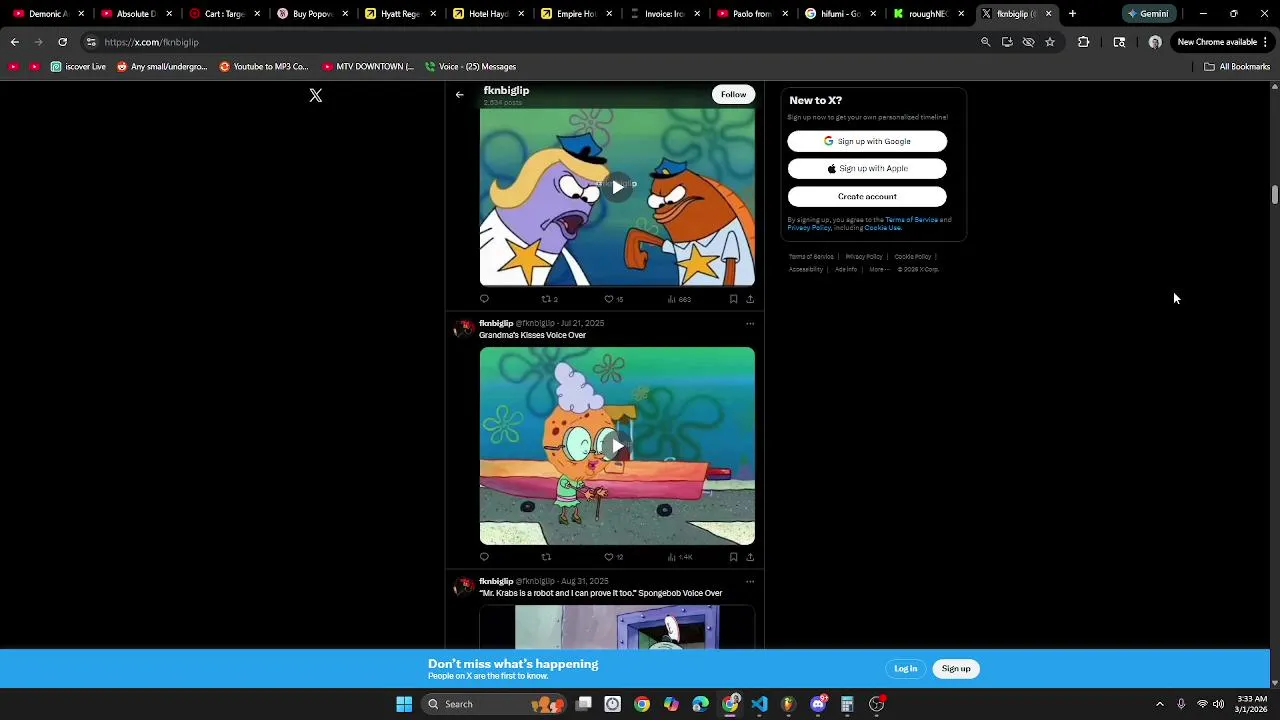Open the Gemini button in Chrome
1280x720 pixels.
1148,14
